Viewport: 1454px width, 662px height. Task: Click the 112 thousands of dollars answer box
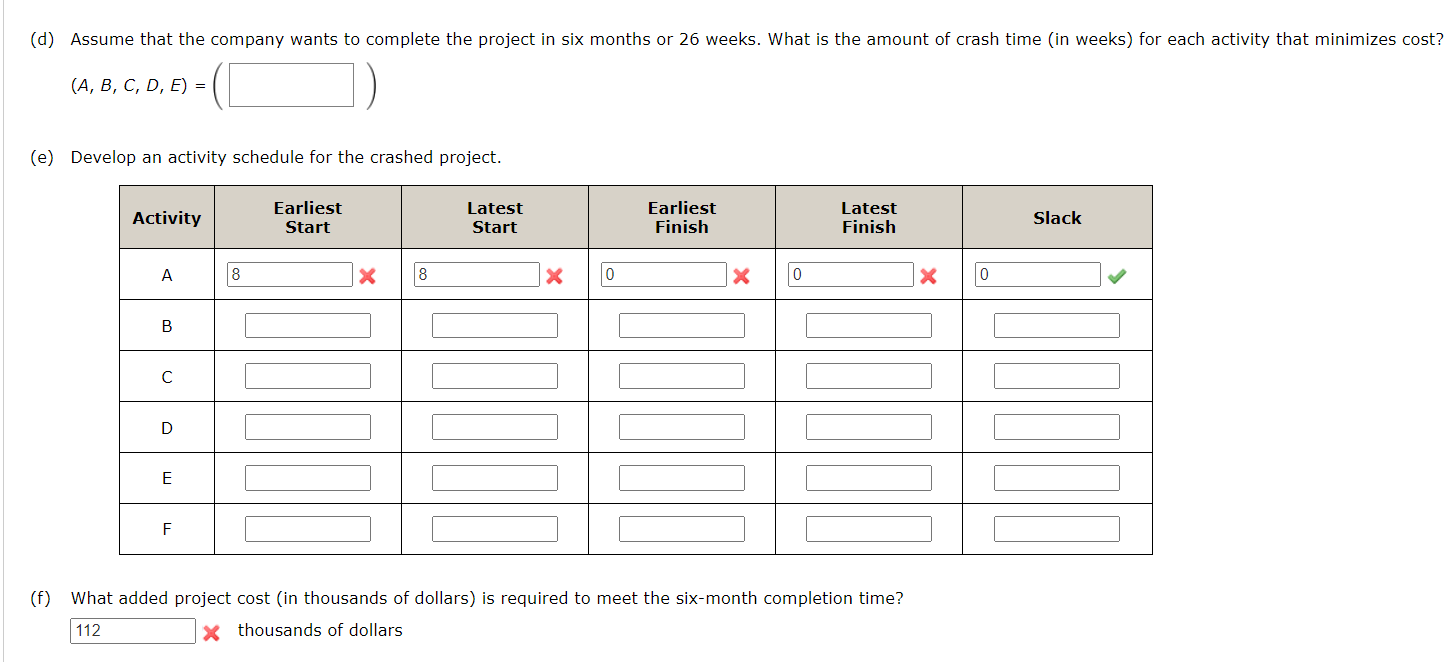pos(131,630)
